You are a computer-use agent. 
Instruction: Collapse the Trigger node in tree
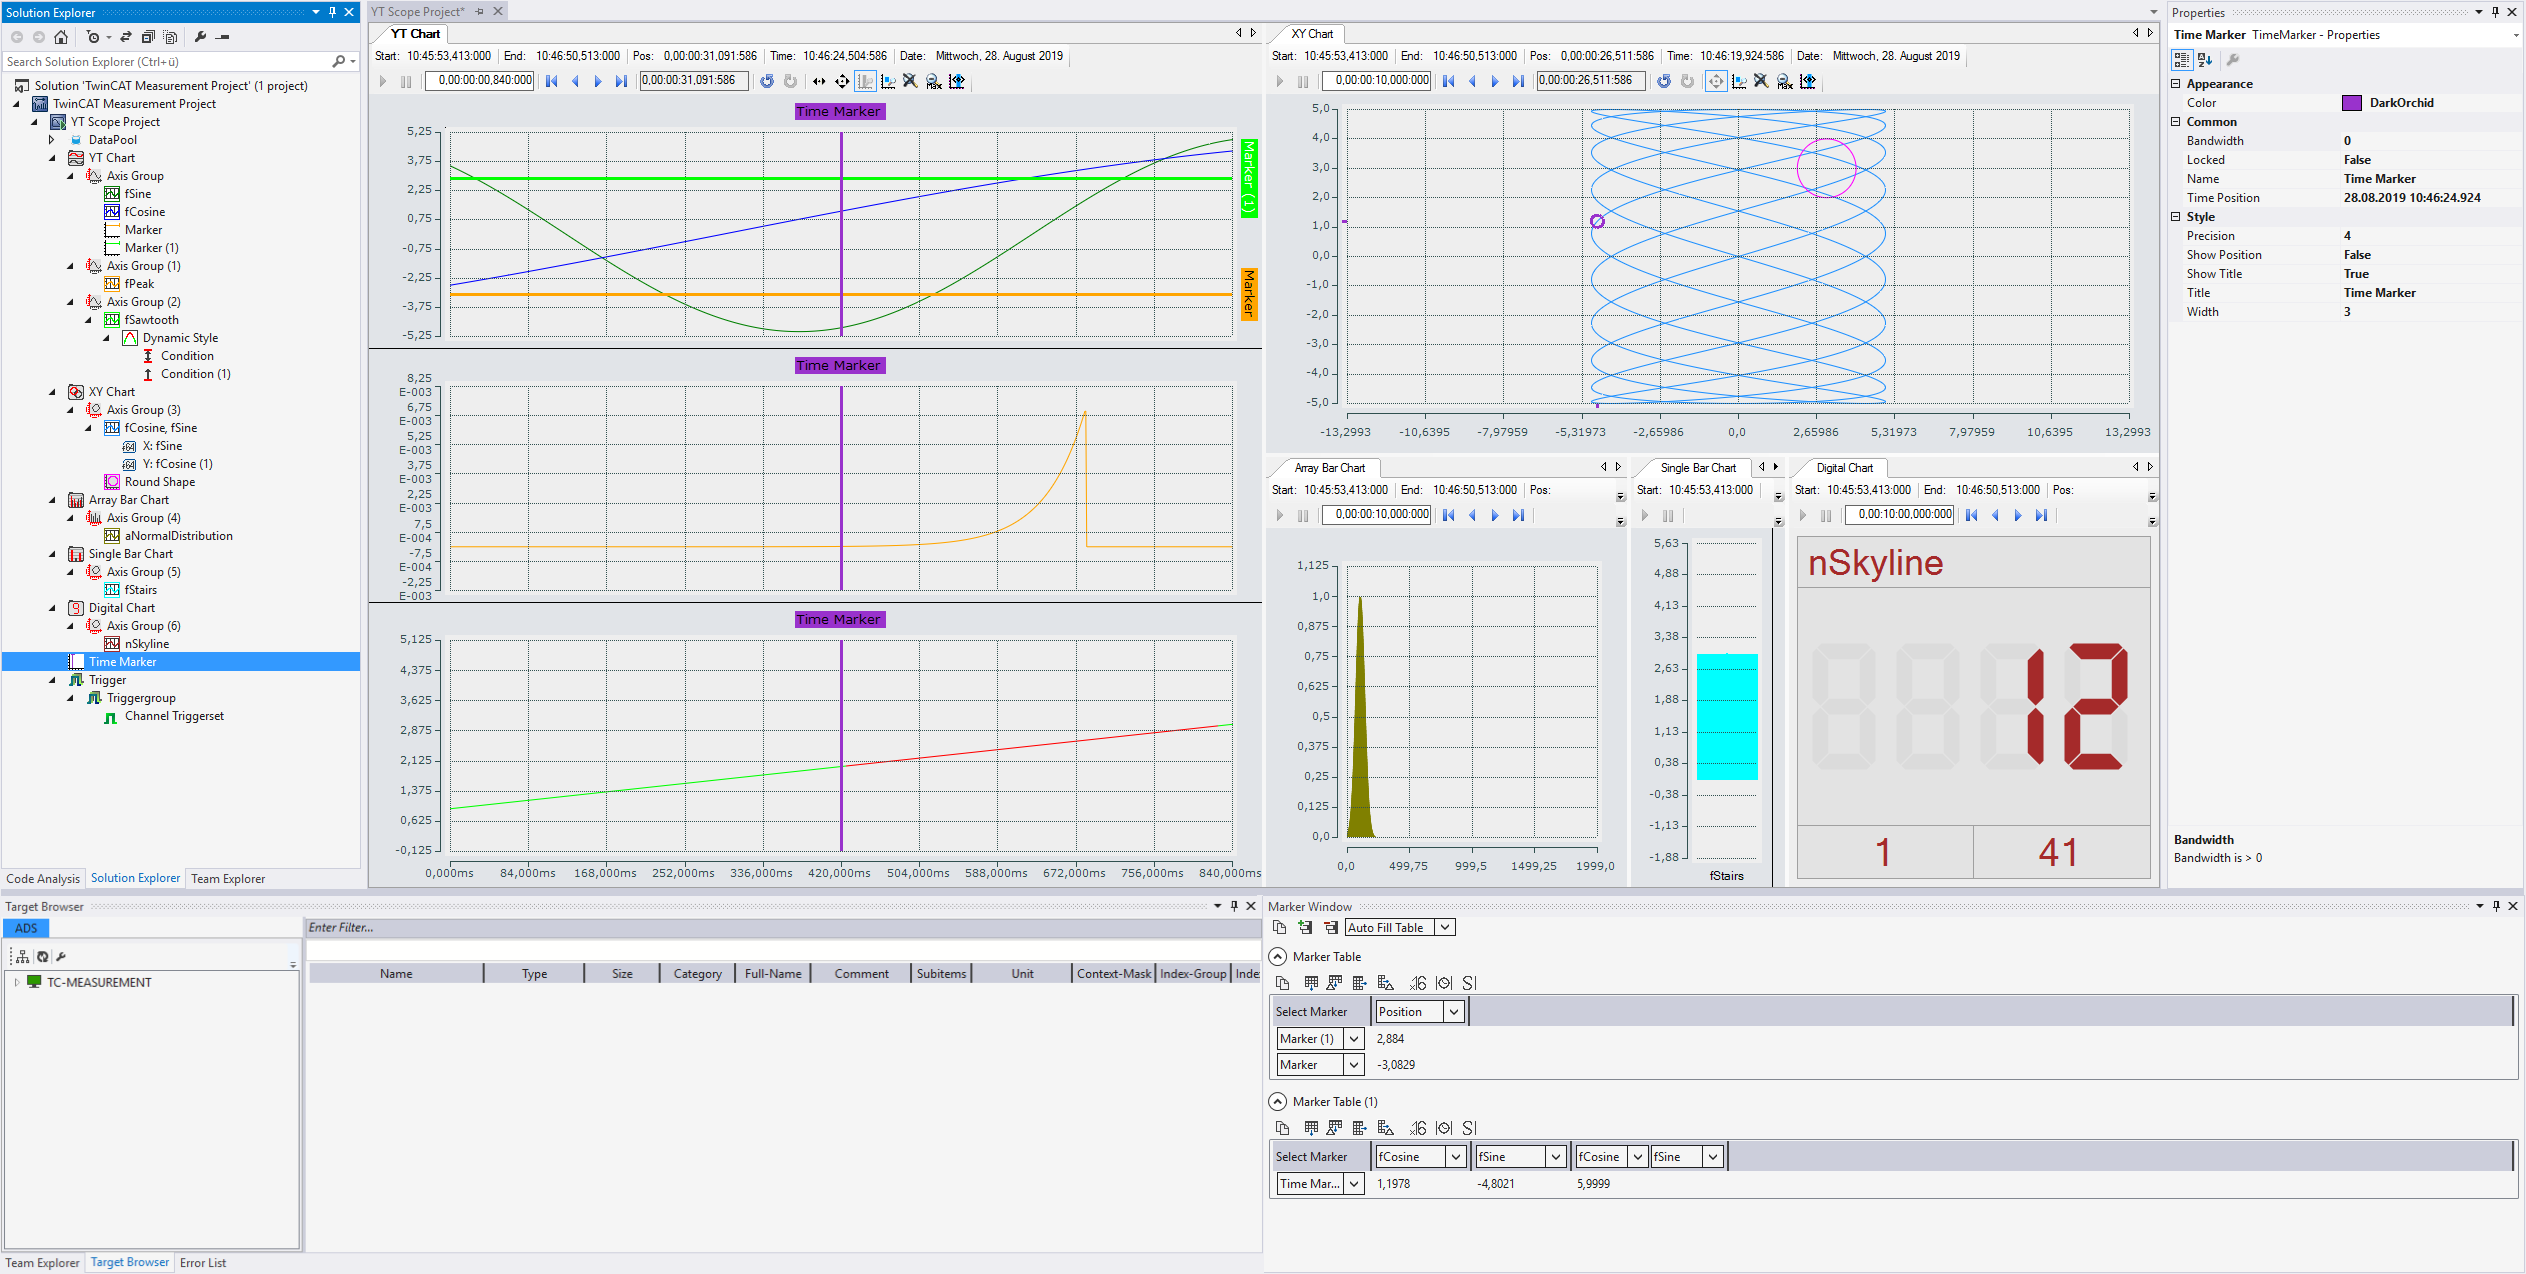point(52,680)
